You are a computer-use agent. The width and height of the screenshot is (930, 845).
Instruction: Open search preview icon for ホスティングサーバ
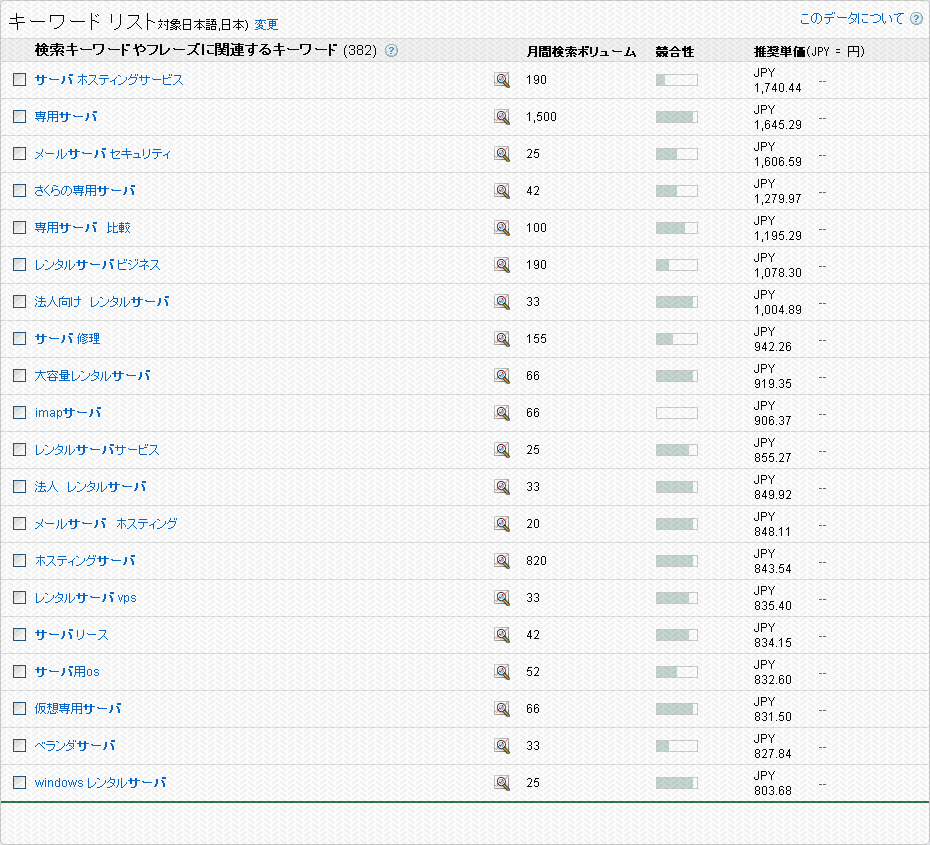(502, 561)
